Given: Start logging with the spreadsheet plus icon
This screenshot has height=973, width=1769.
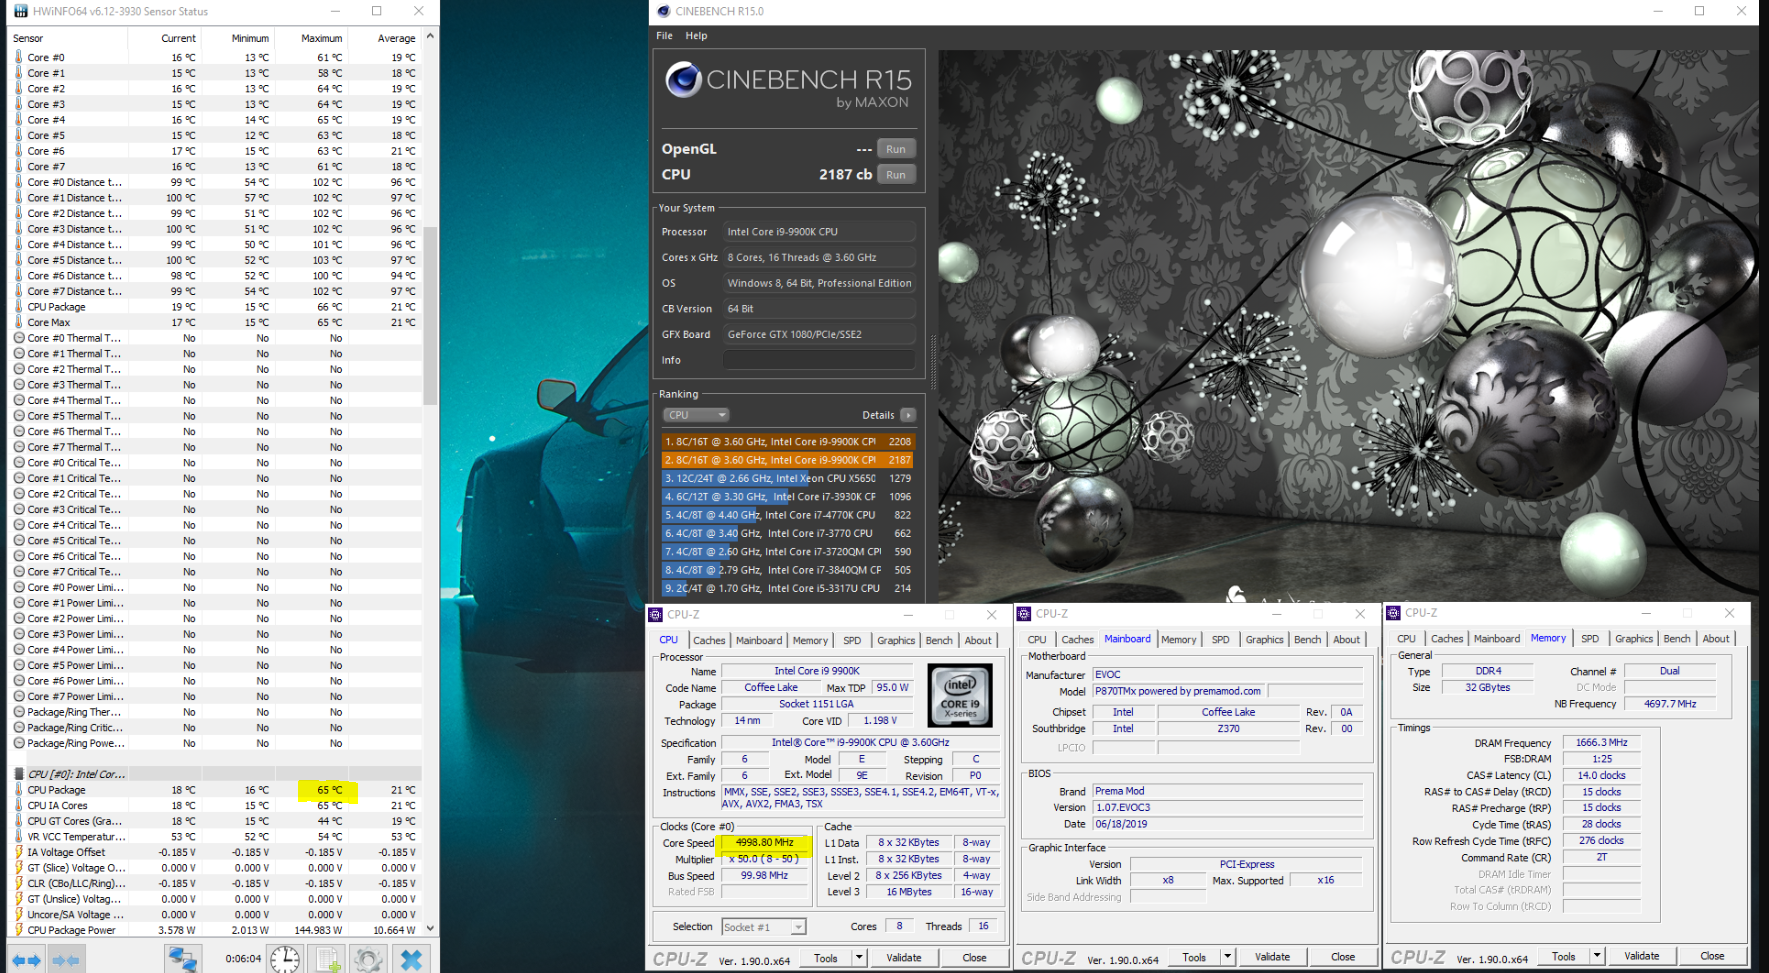Looking at the screenshot, I should [328, 960].
